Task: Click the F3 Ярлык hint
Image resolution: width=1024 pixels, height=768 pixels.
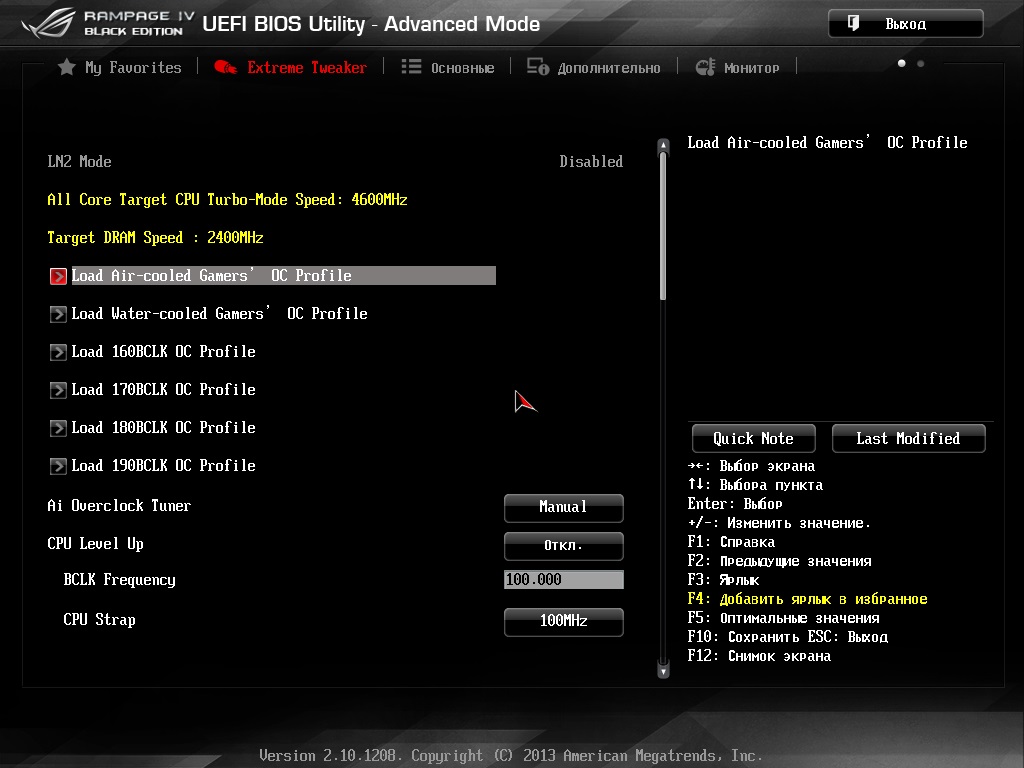Action: point(724,580)
